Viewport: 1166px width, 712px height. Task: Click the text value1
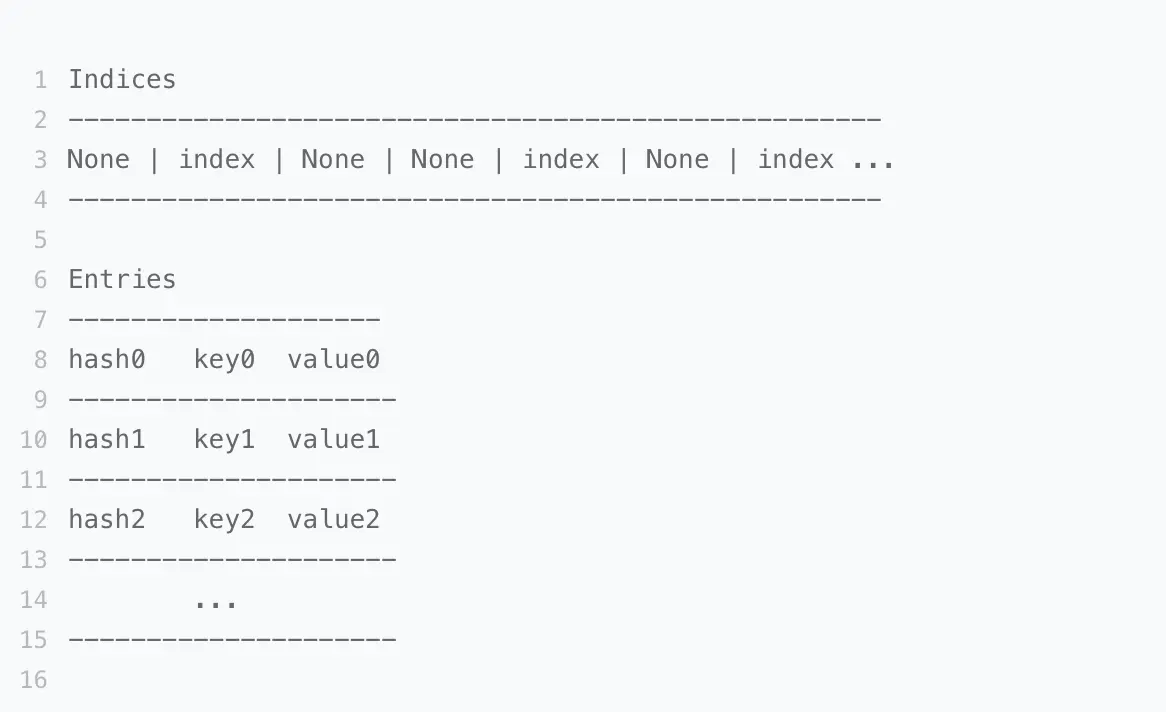(334, 440)
